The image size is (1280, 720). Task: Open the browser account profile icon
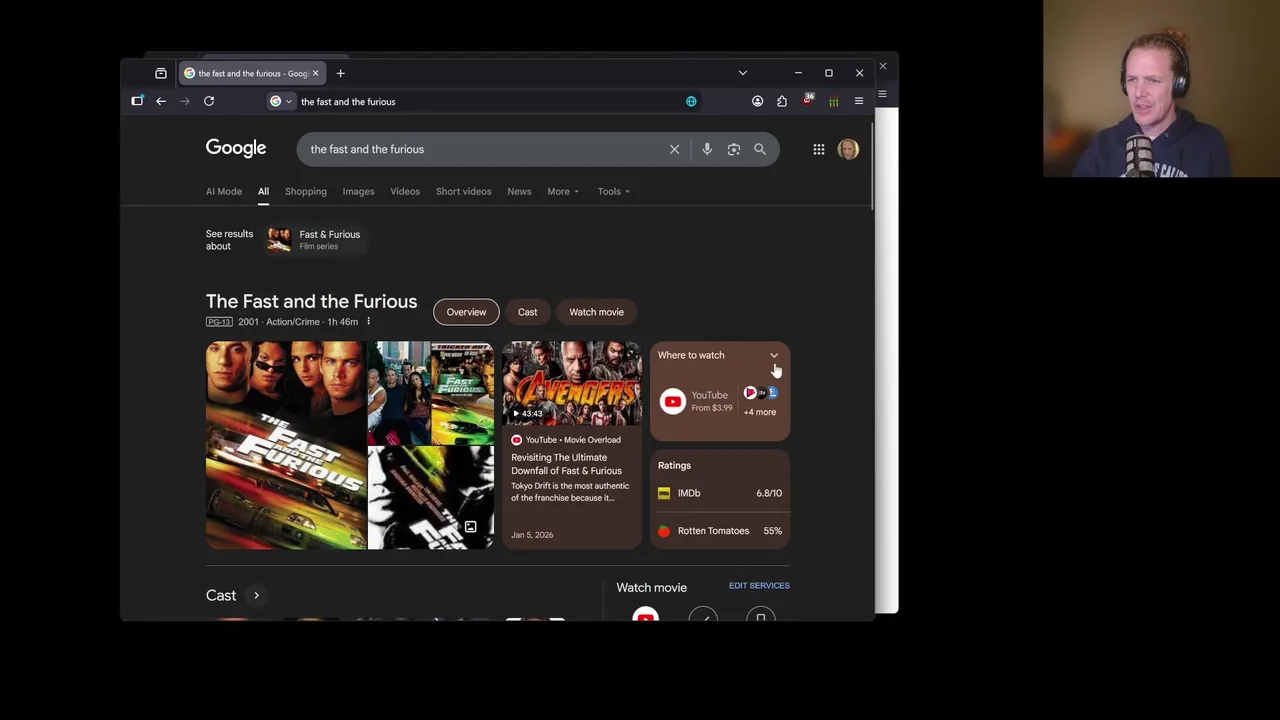757,101
